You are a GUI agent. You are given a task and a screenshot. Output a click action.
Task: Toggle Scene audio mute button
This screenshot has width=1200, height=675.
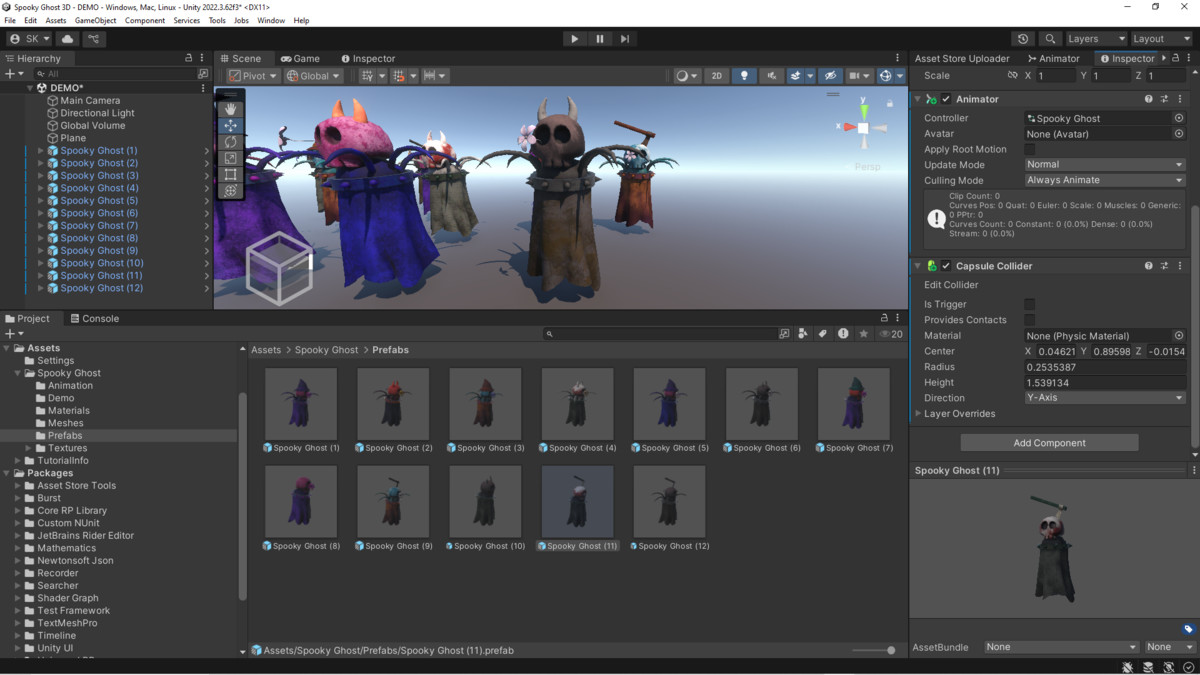(x=771, y=76)
